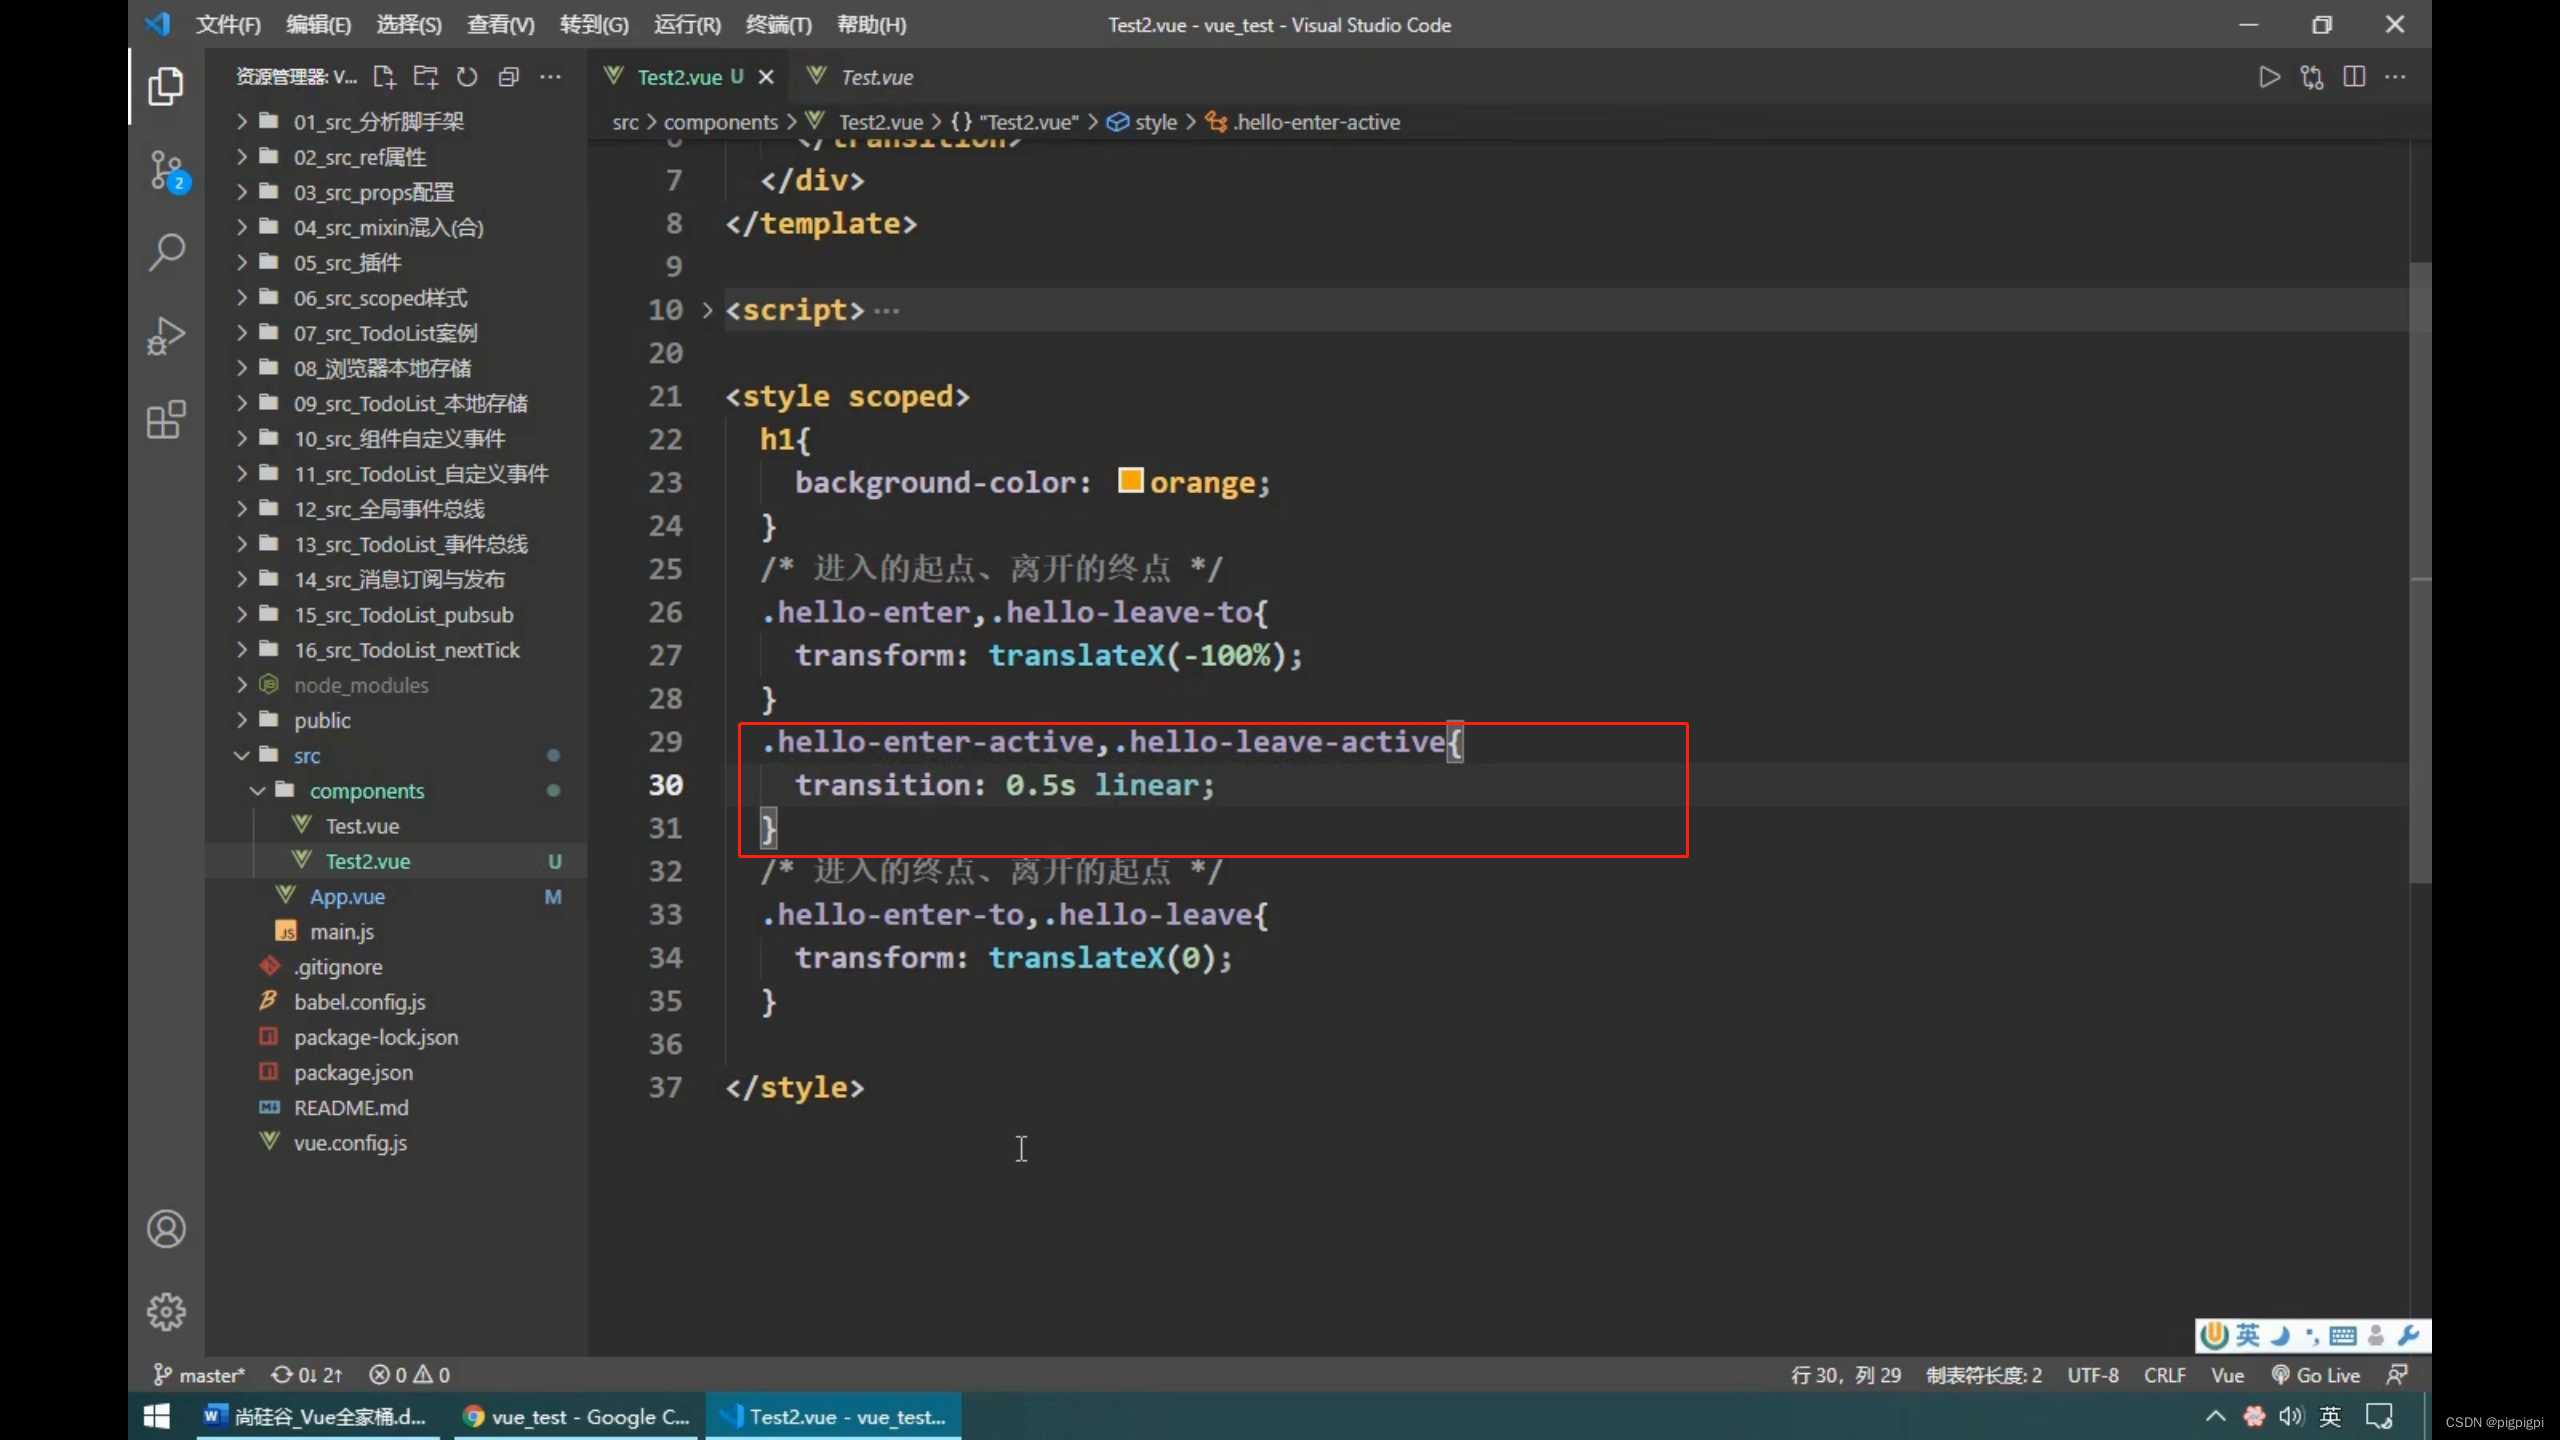Open changes with compare icon in editor toolbar

coord(2312,77)
